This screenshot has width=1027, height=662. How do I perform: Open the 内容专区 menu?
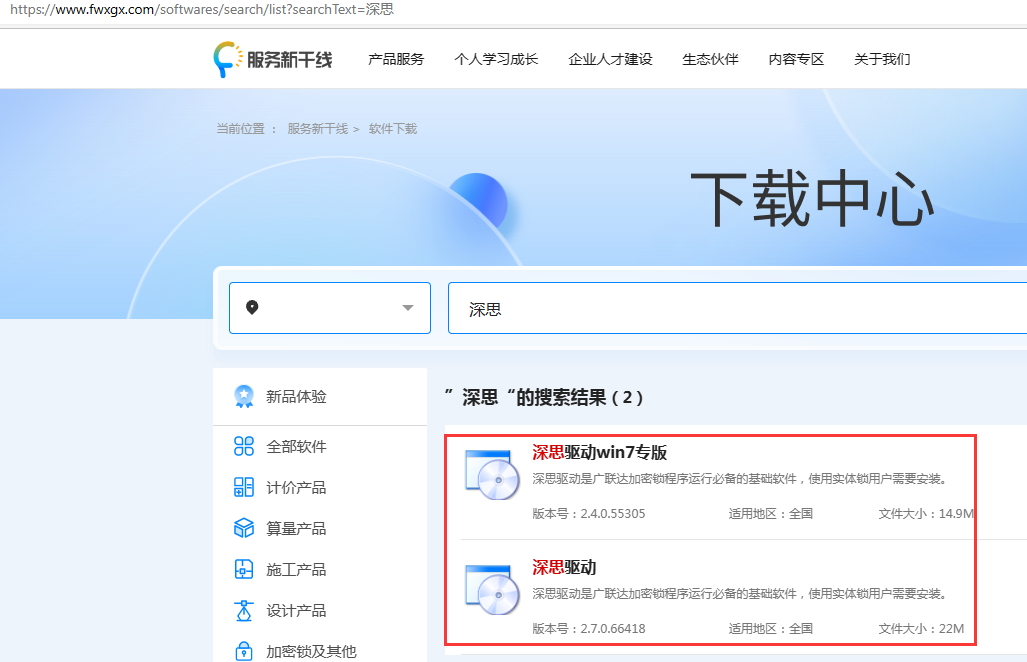(x=796, y=60)
